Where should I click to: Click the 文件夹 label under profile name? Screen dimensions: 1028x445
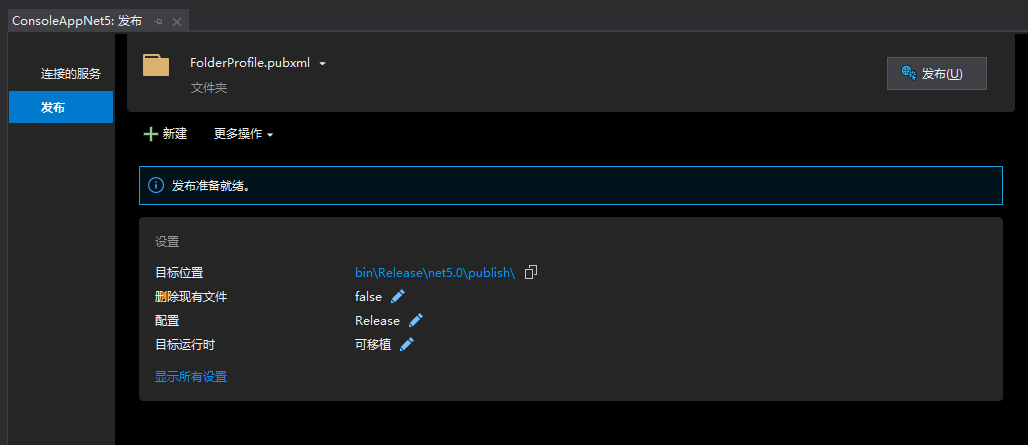coord(209,88)
